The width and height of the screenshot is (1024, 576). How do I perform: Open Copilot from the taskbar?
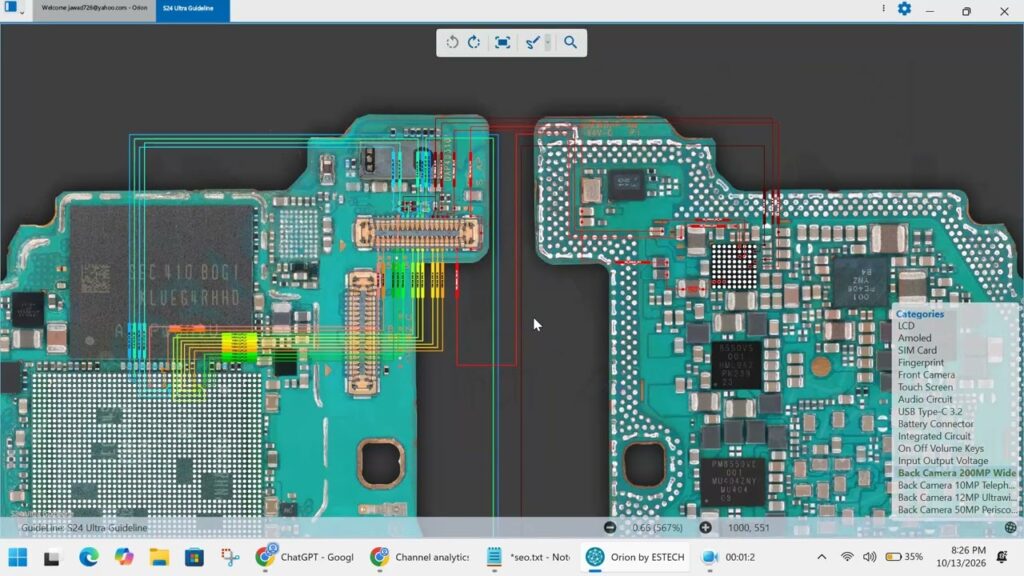point(124,557)
